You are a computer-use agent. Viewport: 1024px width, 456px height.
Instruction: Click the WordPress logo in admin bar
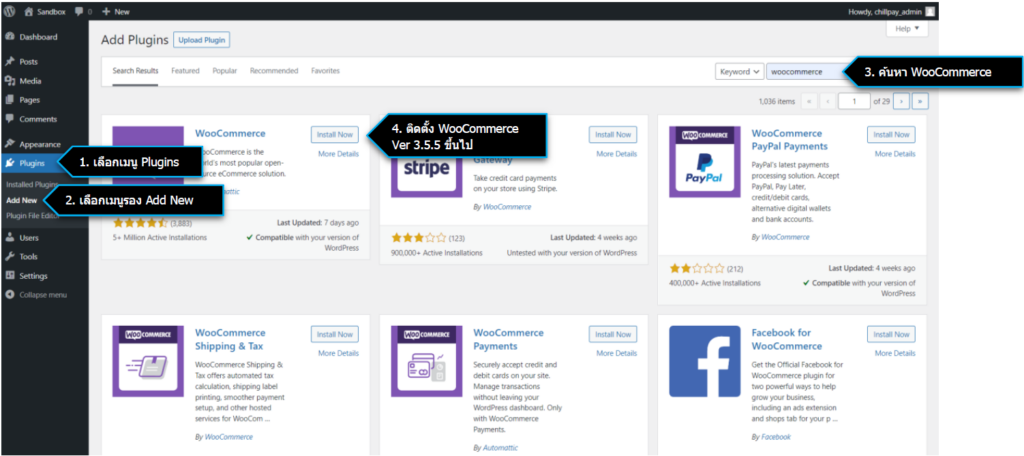coord(10,12)
